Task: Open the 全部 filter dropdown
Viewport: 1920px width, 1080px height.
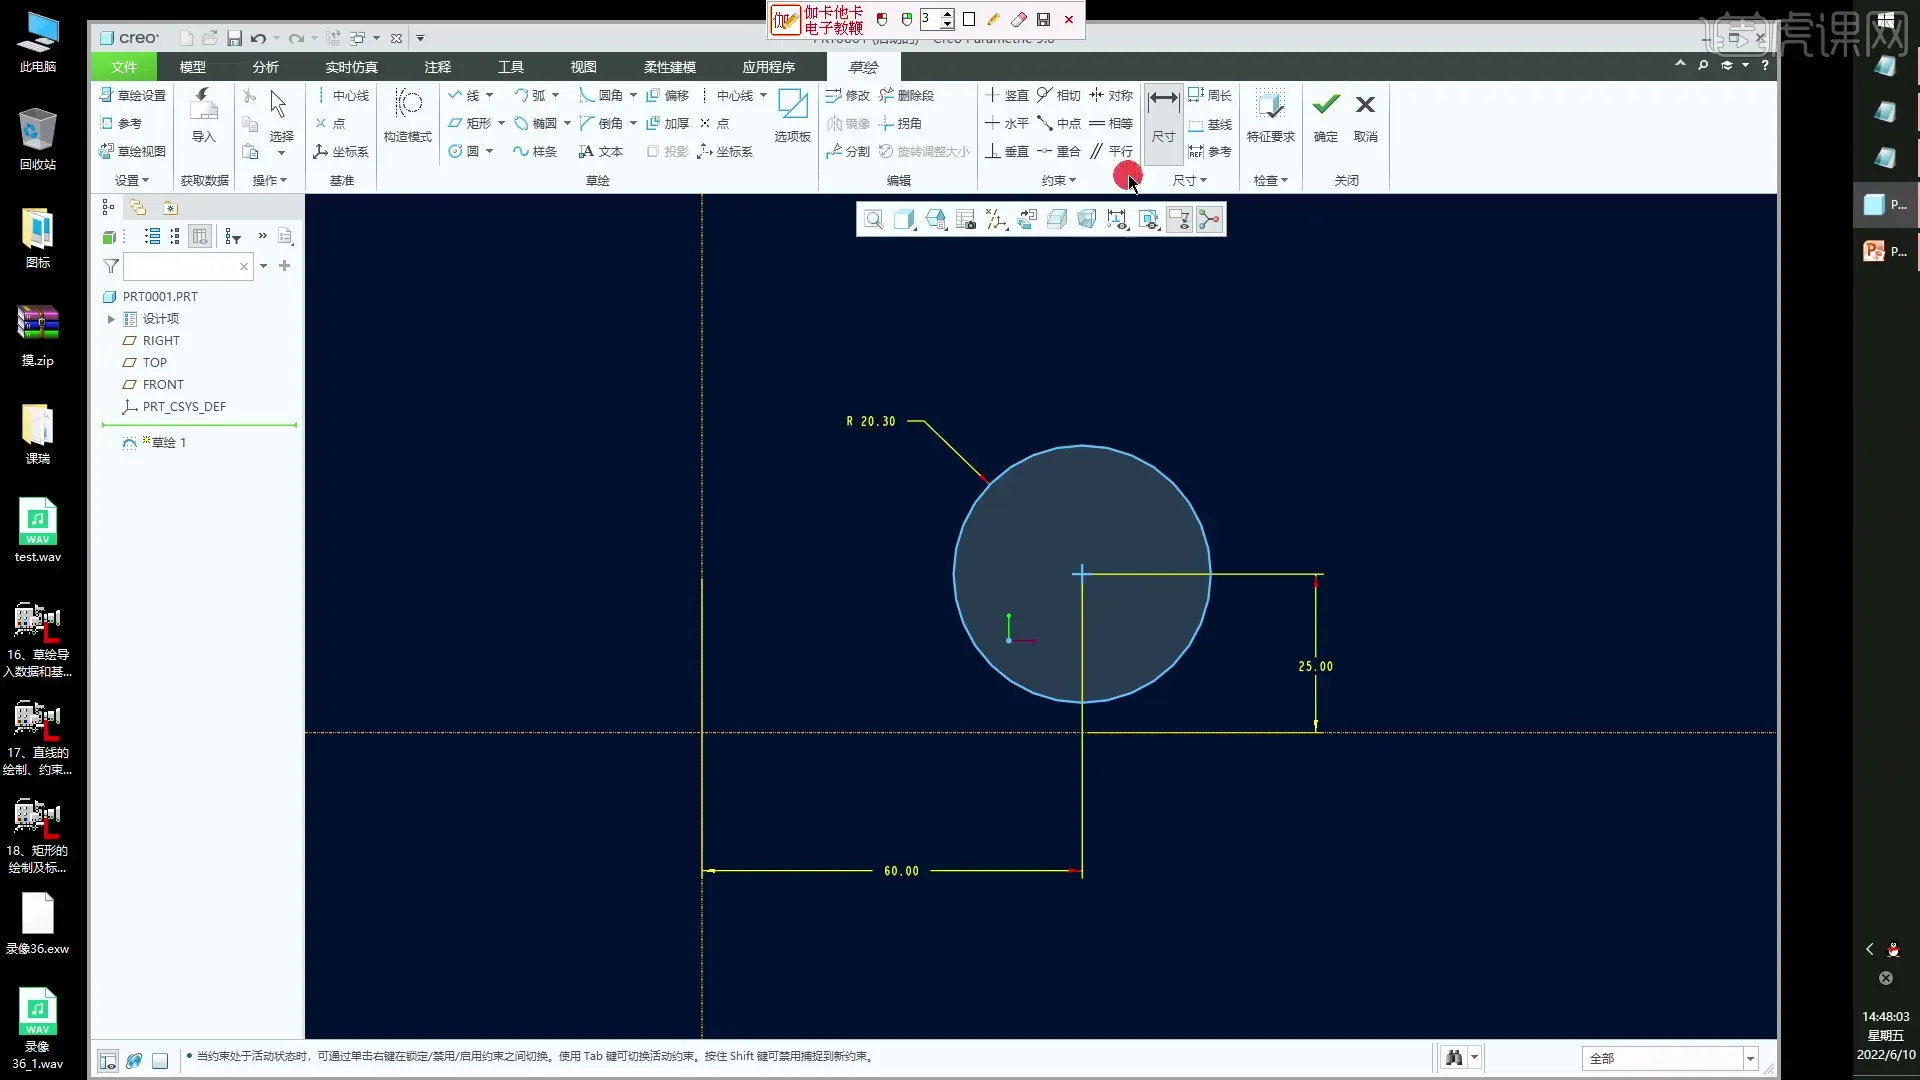Action: (1750, 1058)
